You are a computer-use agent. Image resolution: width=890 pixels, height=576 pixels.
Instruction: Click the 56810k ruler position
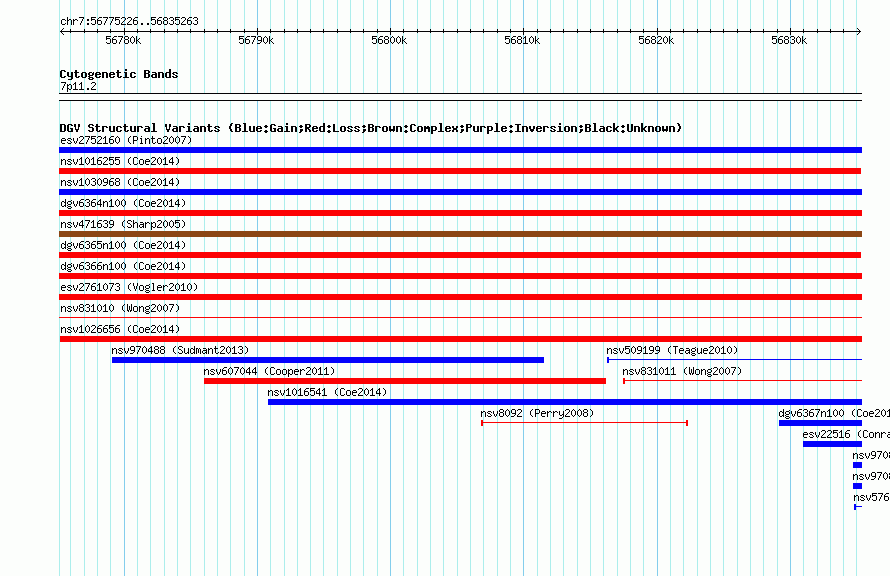click(522, 40)
